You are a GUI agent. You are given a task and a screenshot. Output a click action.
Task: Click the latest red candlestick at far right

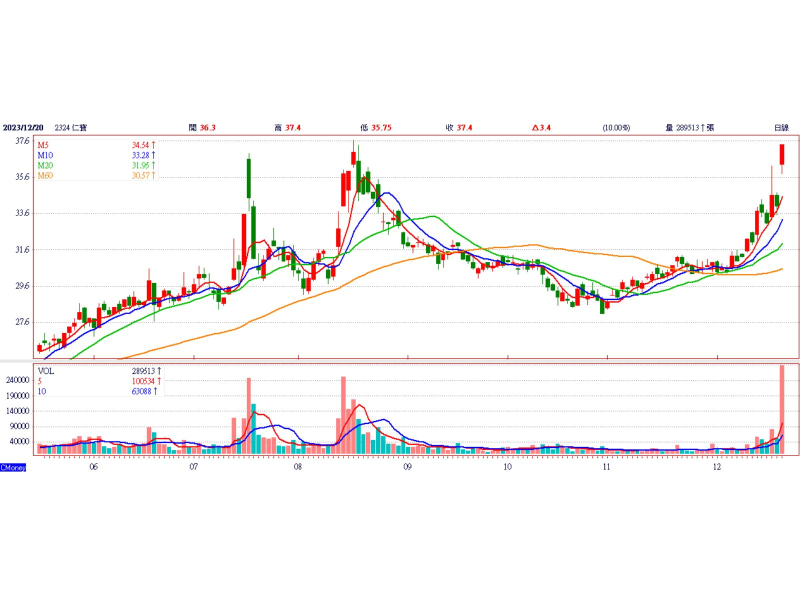(782, 154)
